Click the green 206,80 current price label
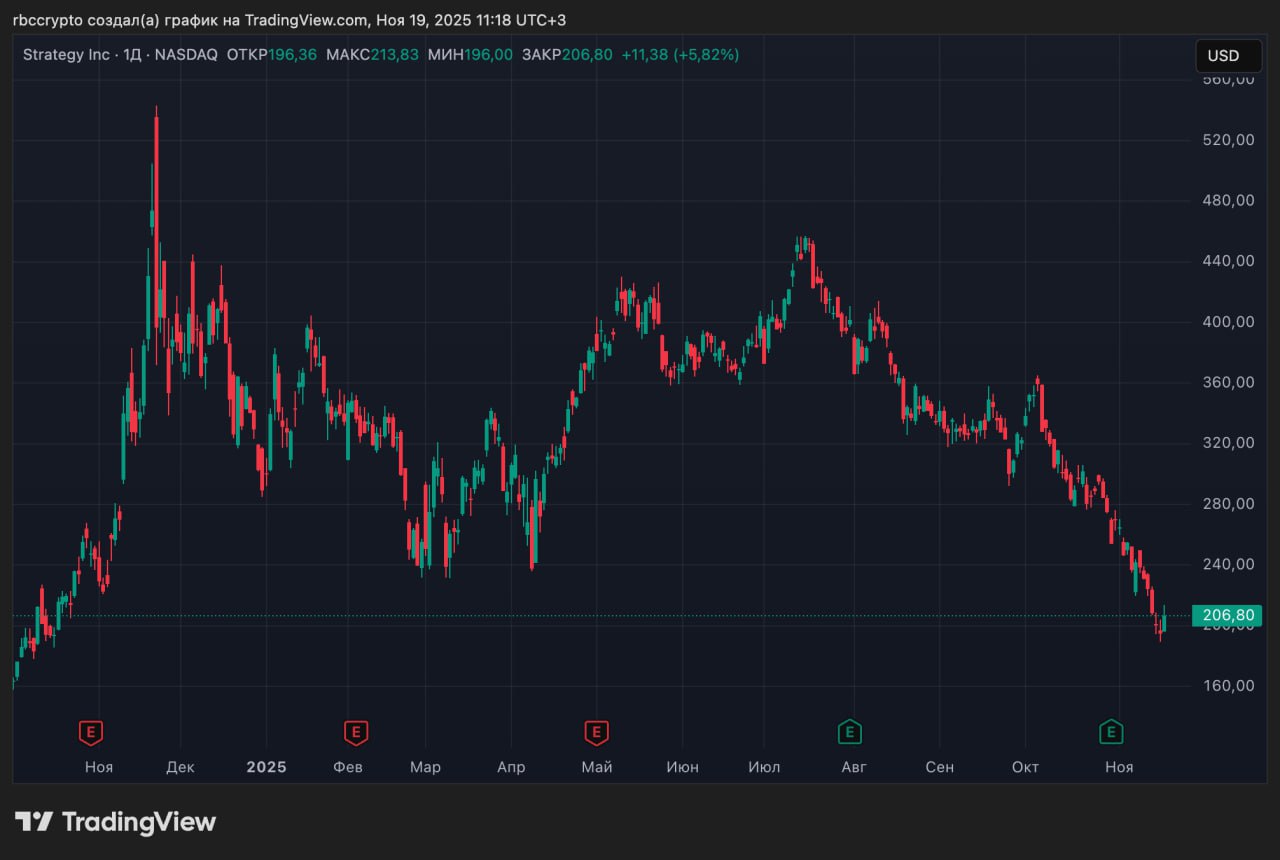Viewport: 1280px width, 860px height. pos(1226,616)
